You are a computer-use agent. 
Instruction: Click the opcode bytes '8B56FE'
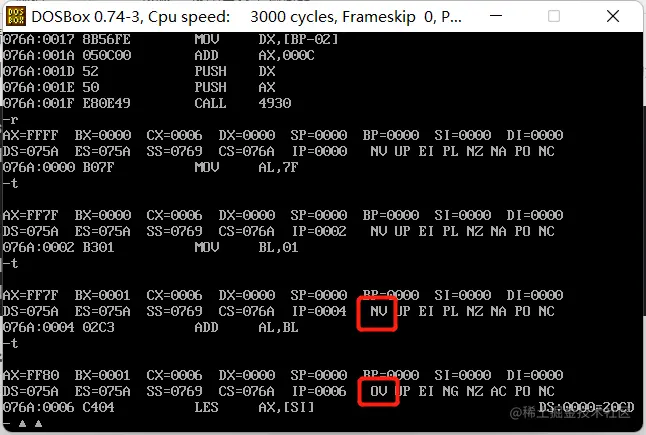(x=106, y=40)
